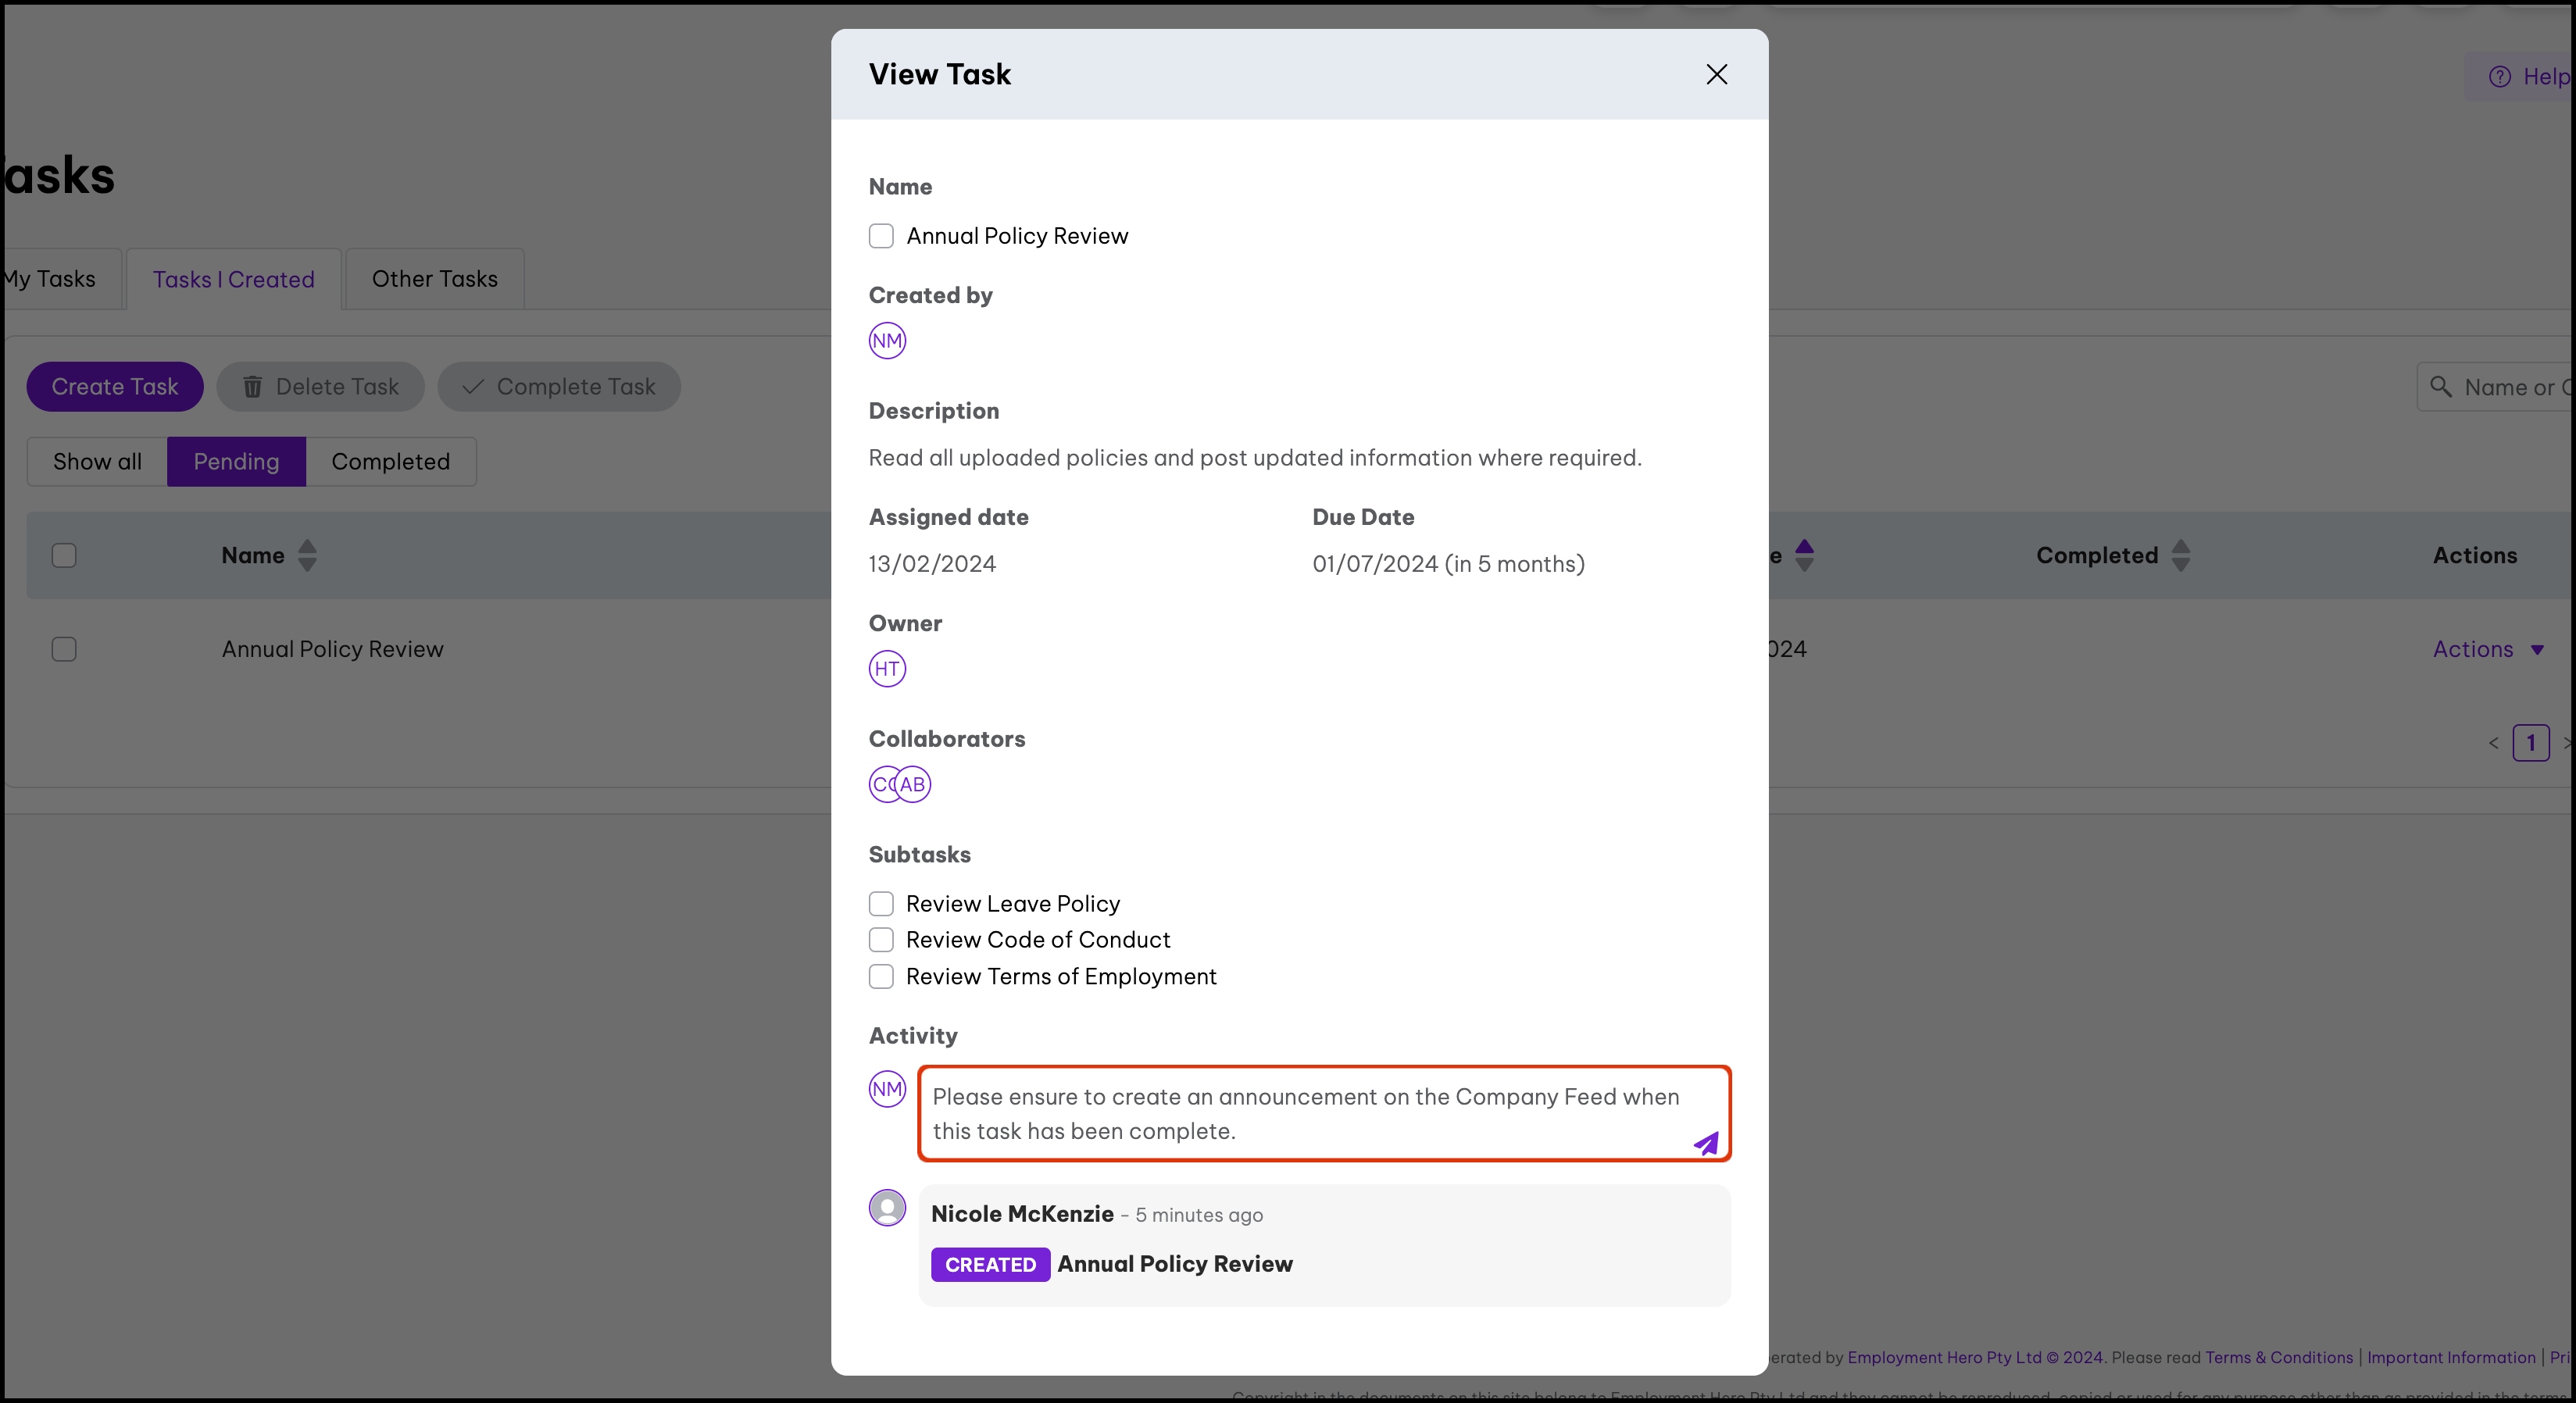The width and height of the screenshot is (2576, 1403).
Task: Click the trash icon on Delete Task
Action: (253, 387)
